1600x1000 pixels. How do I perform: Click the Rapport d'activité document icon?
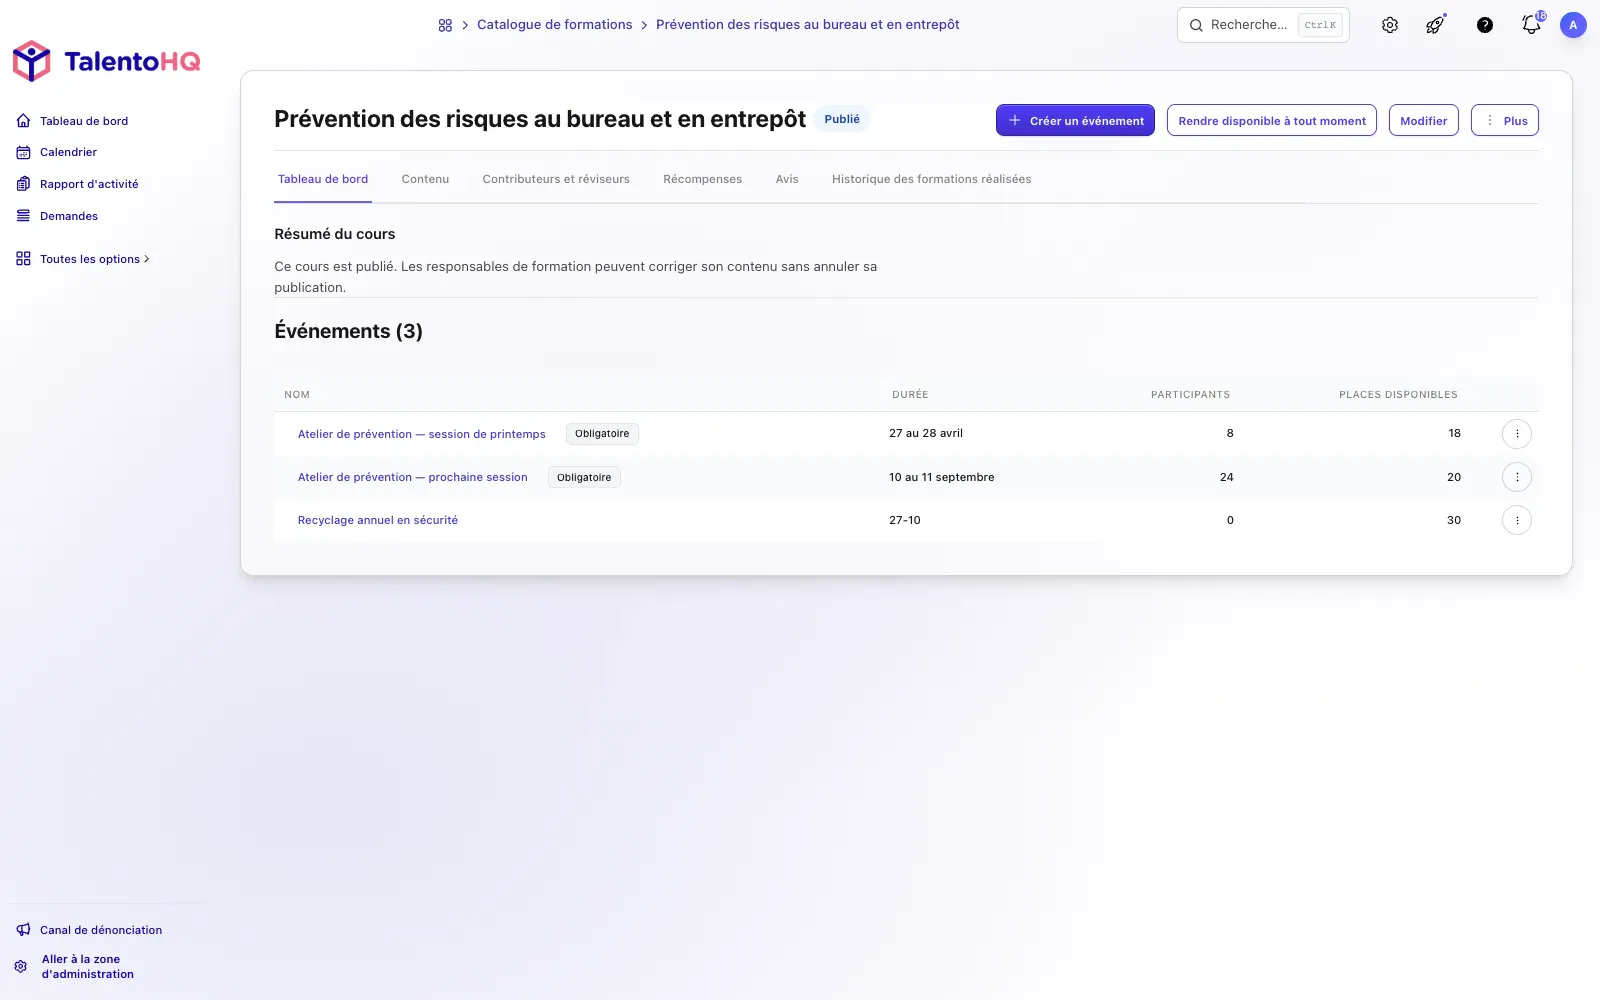23,184
